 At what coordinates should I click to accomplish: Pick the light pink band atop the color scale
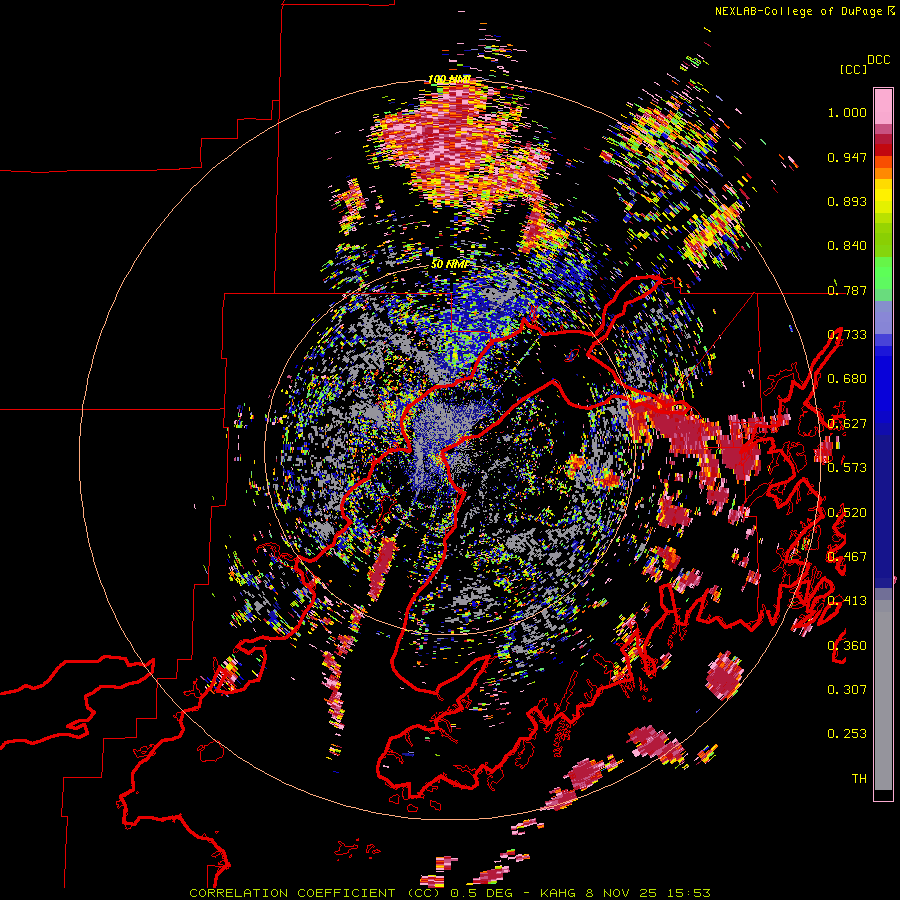(x=883, y=107)
